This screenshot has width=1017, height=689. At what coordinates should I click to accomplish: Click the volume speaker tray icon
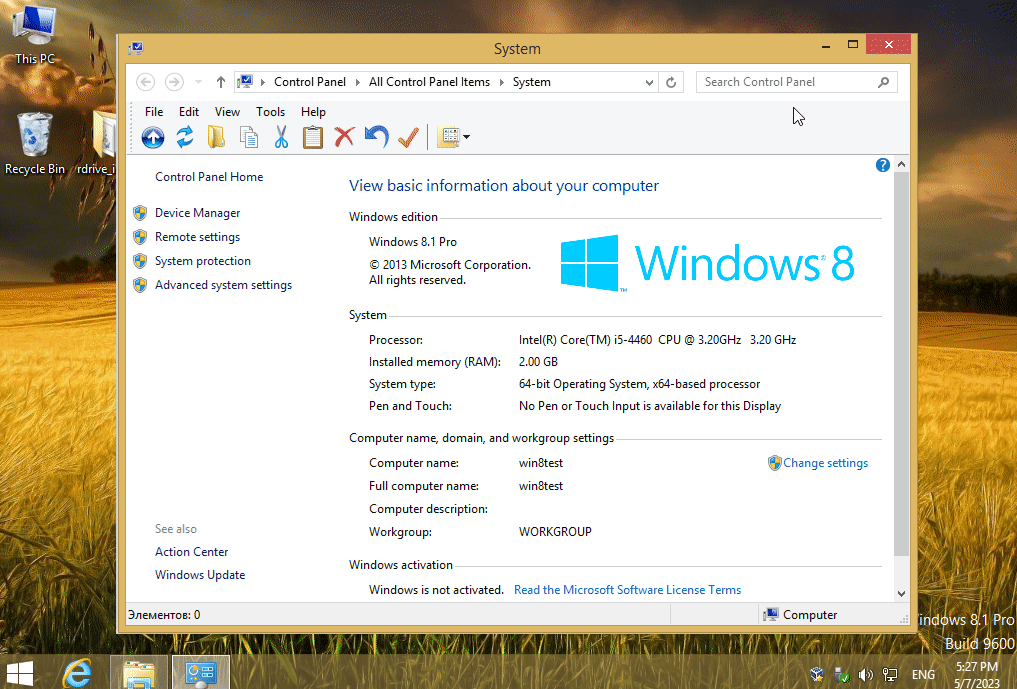865,675
